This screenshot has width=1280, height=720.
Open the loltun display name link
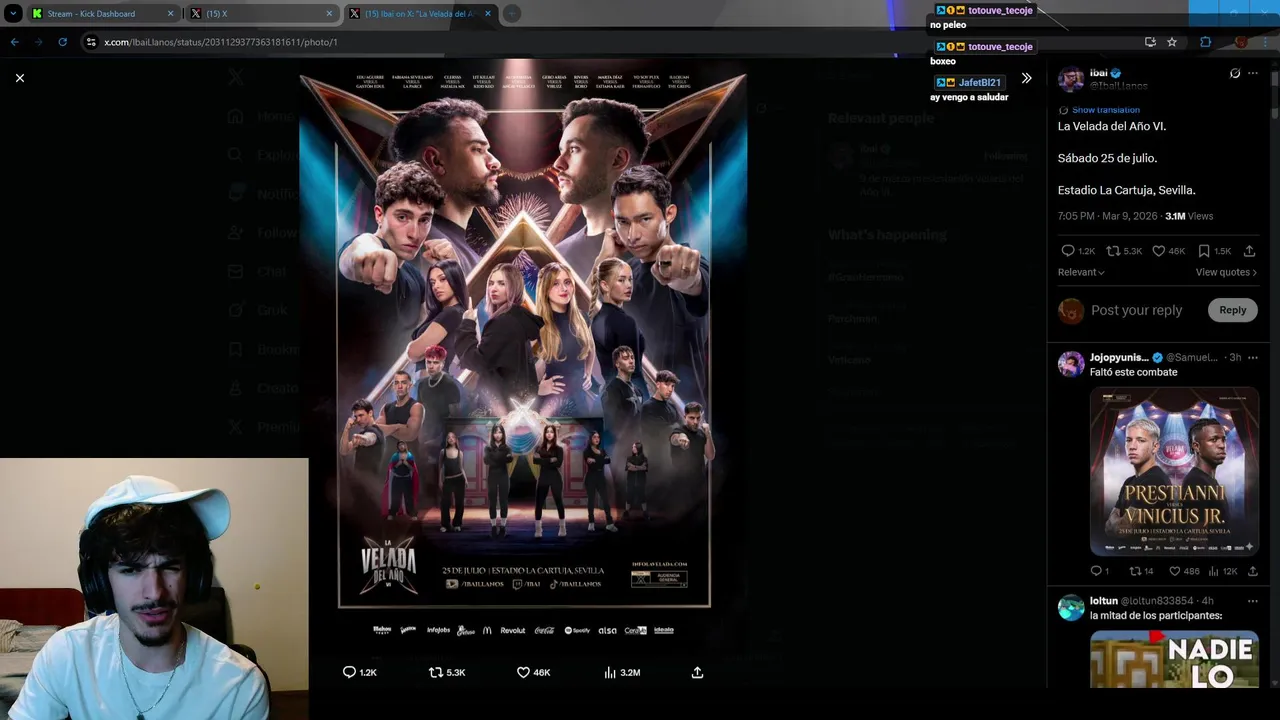click(x=1104, y=601)
